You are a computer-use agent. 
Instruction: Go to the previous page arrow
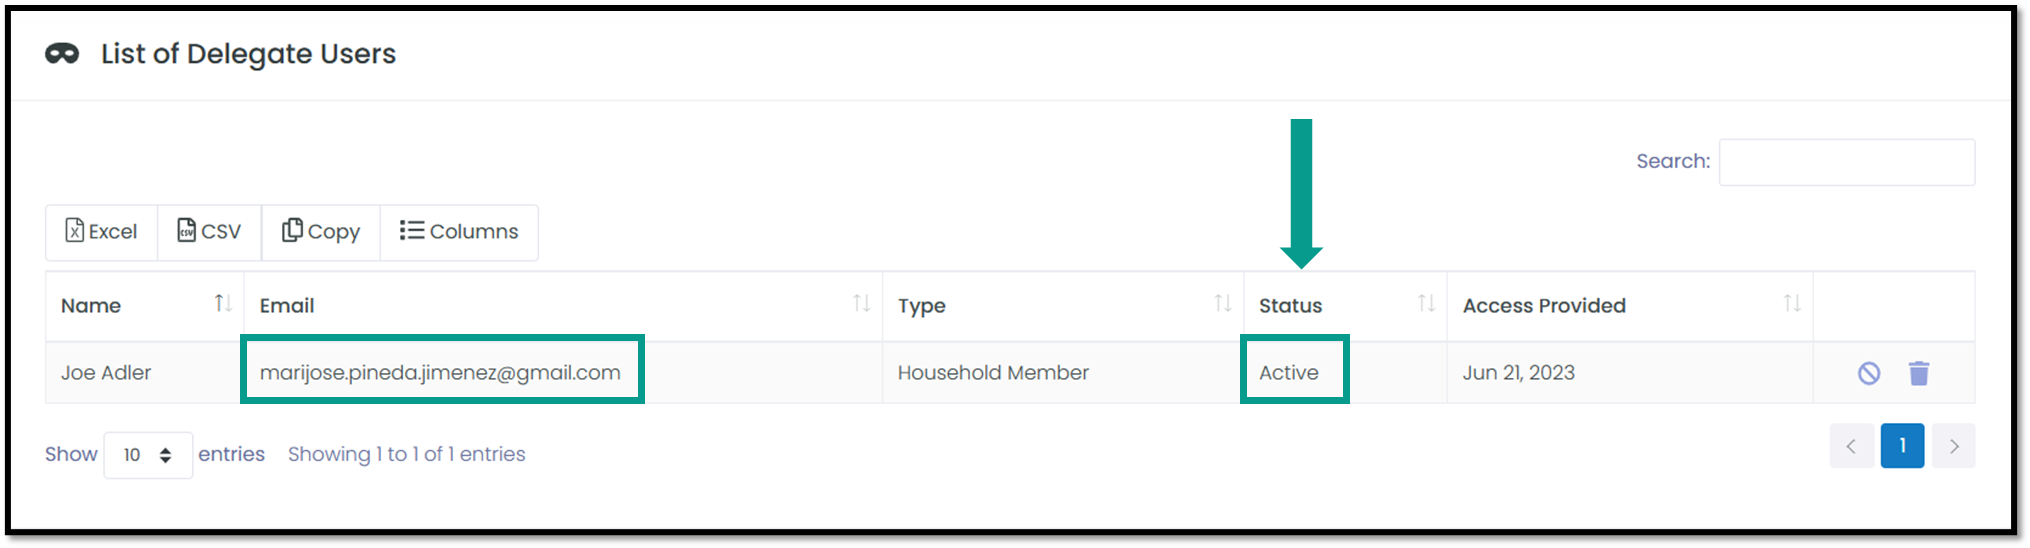click(x=1851, y=446)
